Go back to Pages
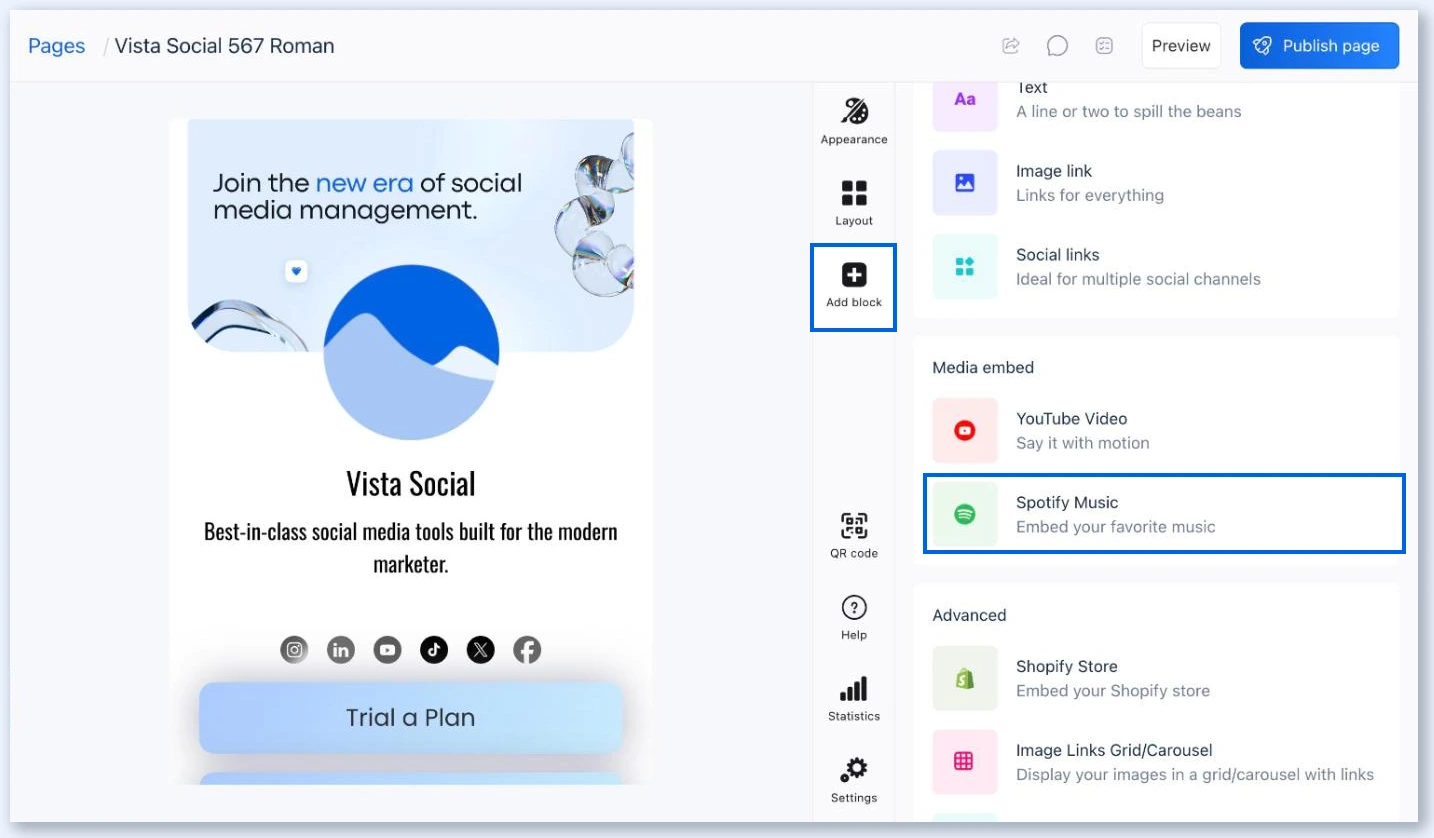Viewport: 1434px width, 838px height. [57, 46]
